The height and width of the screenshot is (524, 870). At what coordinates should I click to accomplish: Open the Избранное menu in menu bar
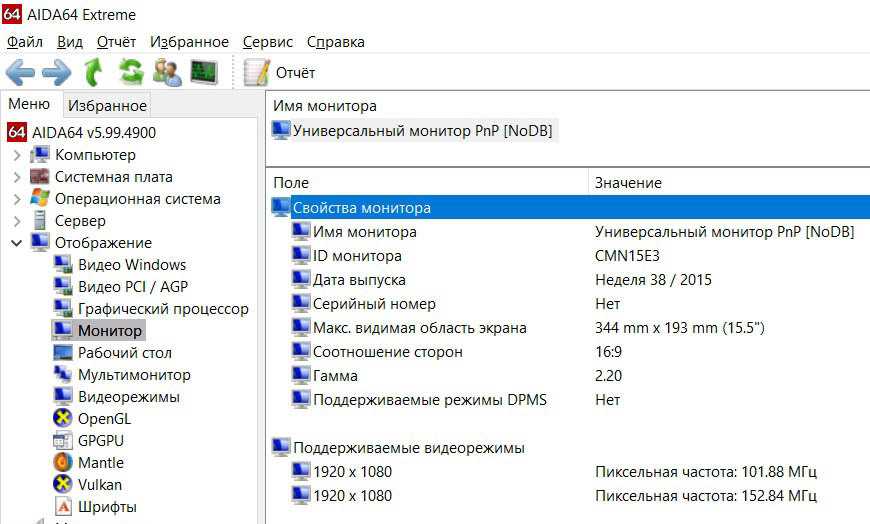[189, 42]
